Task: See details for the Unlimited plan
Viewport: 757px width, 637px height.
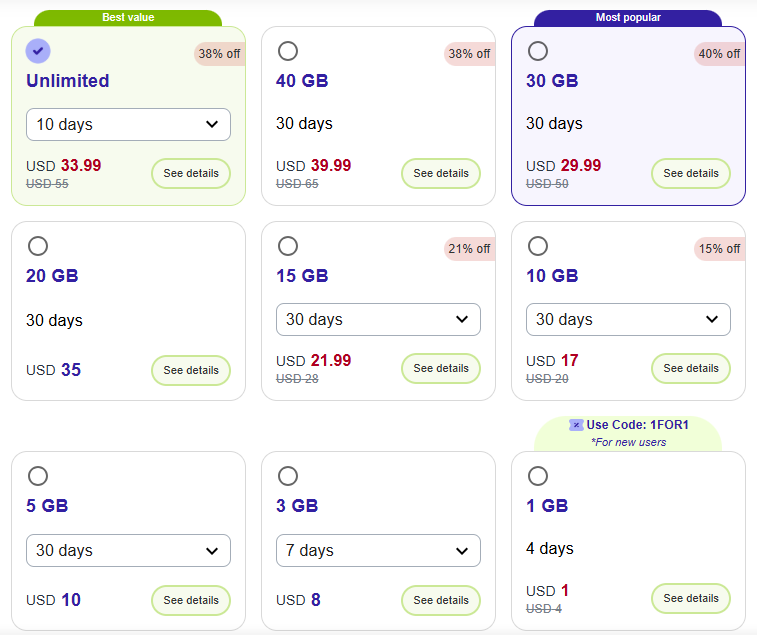Action: click(x=191, y=174)
